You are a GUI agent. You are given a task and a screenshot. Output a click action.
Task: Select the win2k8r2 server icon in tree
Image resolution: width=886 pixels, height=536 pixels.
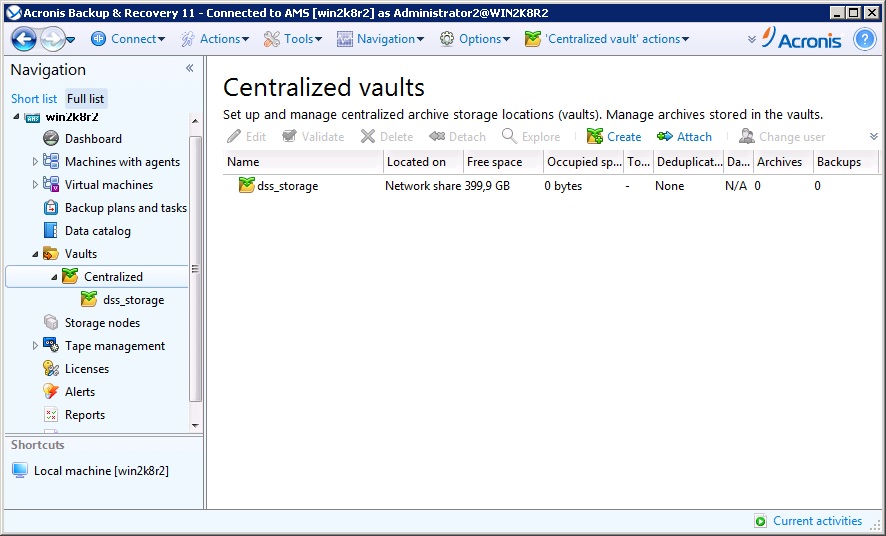33,117
